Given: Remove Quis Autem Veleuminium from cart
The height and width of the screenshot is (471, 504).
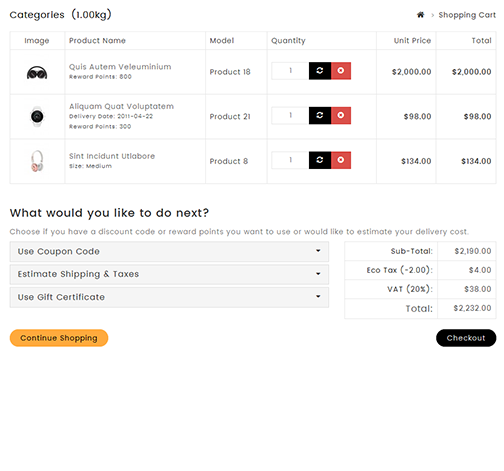Looking at the screenshot, I should coord(341,71).
